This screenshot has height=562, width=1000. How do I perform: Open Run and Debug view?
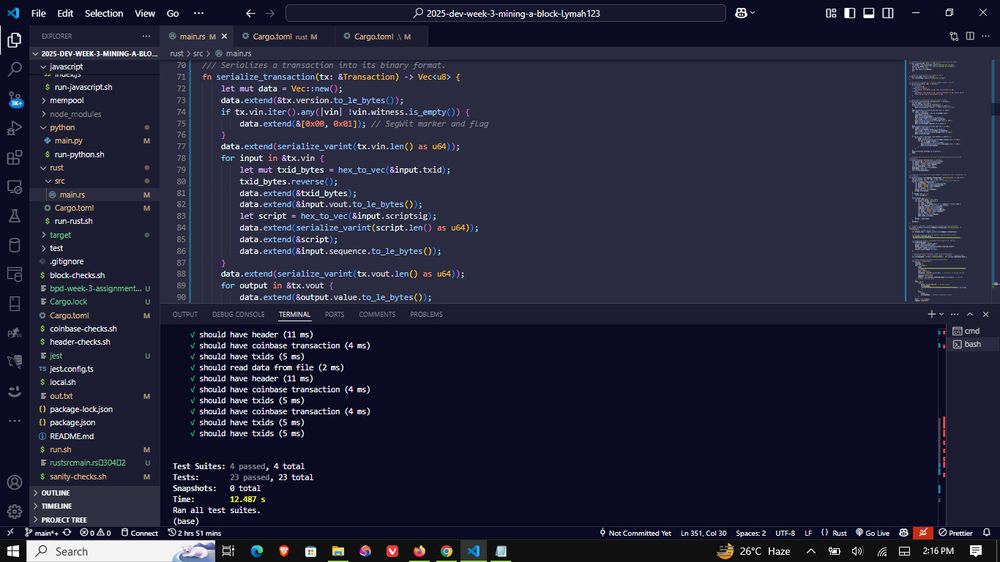click(14, 128)
